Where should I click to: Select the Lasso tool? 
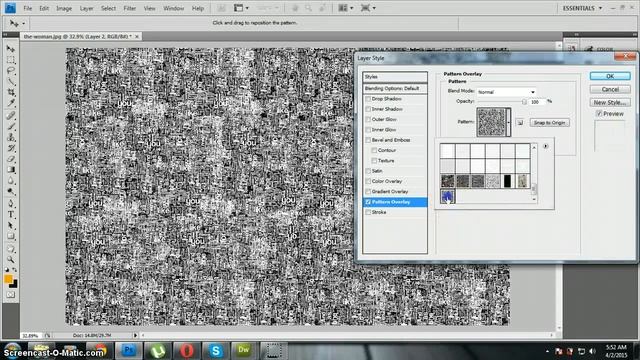(x=11, y=71)
